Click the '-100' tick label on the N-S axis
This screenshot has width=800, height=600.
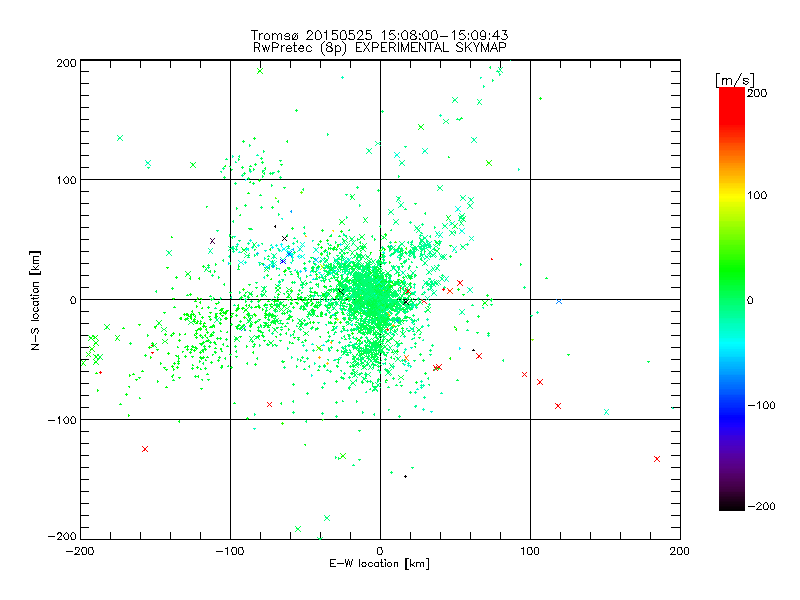click(x=62, y=420)
